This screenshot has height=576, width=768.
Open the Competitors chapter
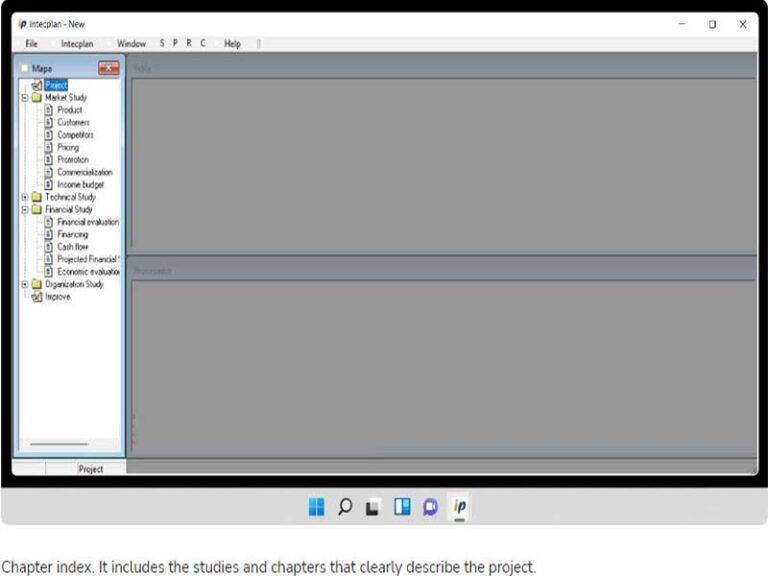[x=75, y=135]
